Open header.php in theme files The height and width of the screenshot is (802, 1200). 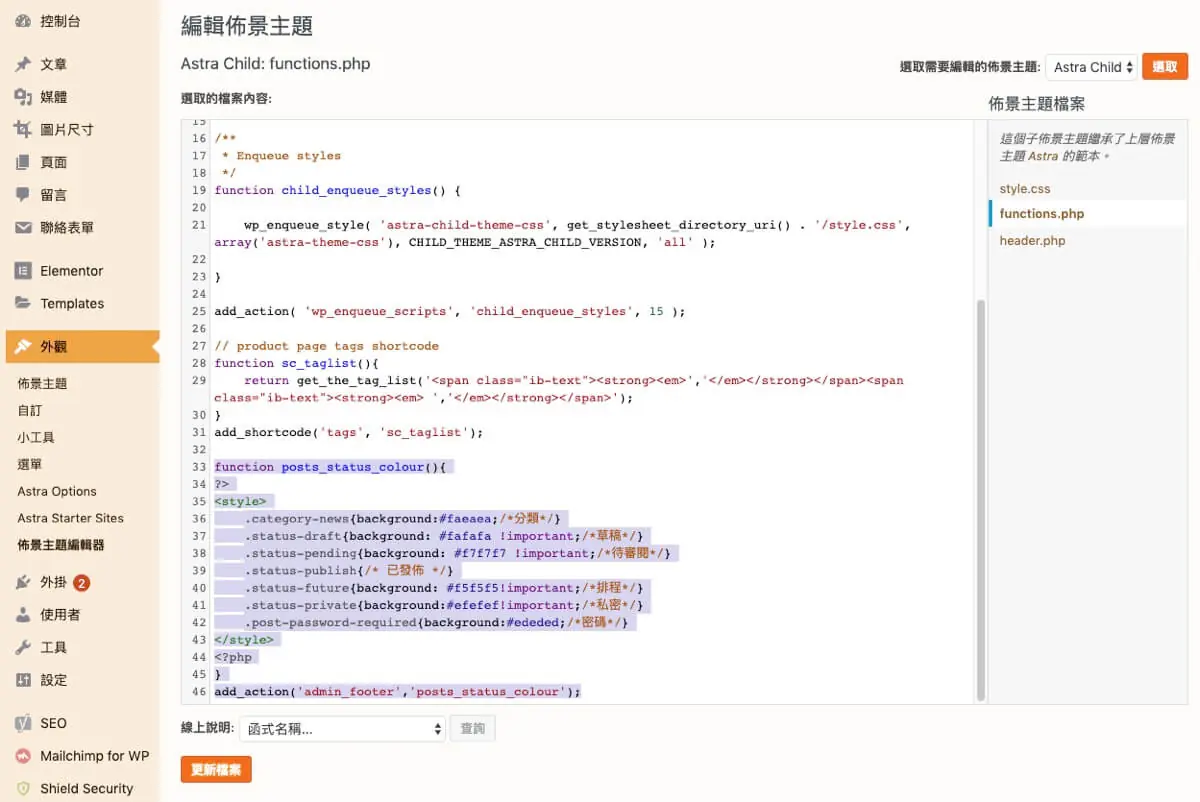(1032, 241)
